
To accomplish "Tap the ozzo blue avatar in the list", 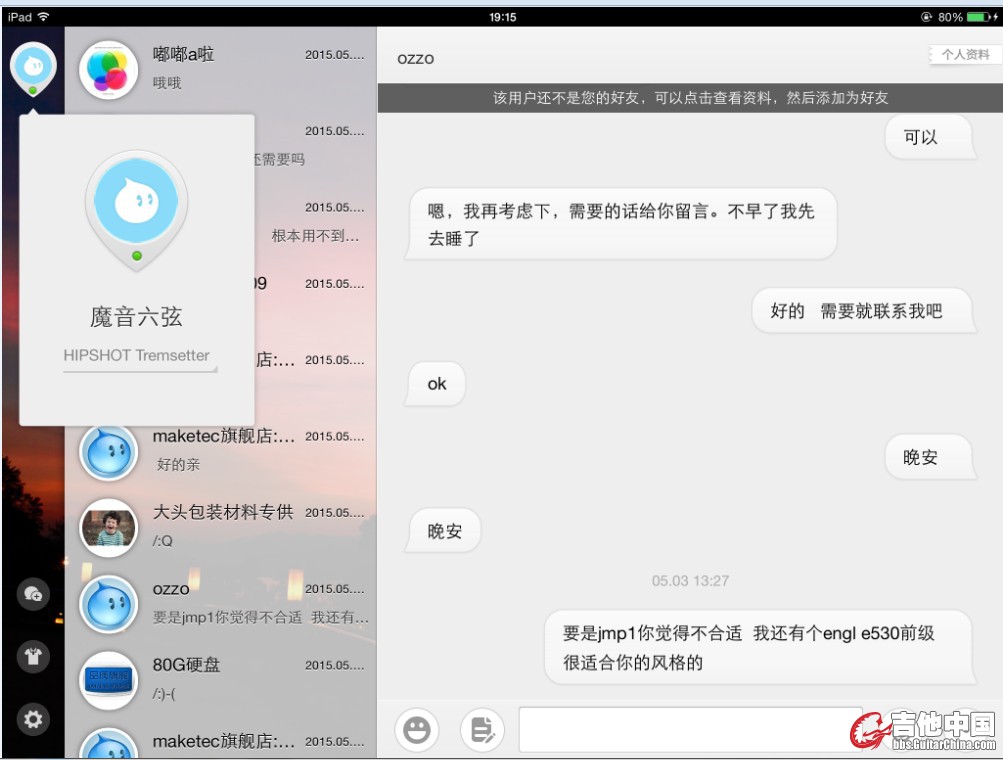I will tap(108, 604).
